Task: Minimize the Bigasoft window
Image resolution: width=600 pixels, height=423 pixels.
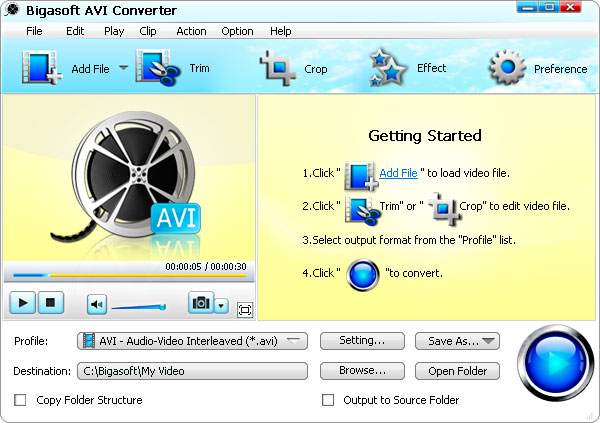Action: pos(528,7)
